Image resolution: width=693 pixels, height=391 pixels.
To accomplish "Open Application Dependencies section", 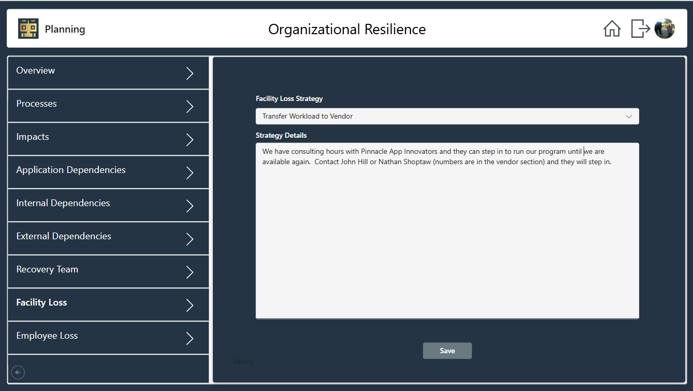I will (x=108, y=172).
